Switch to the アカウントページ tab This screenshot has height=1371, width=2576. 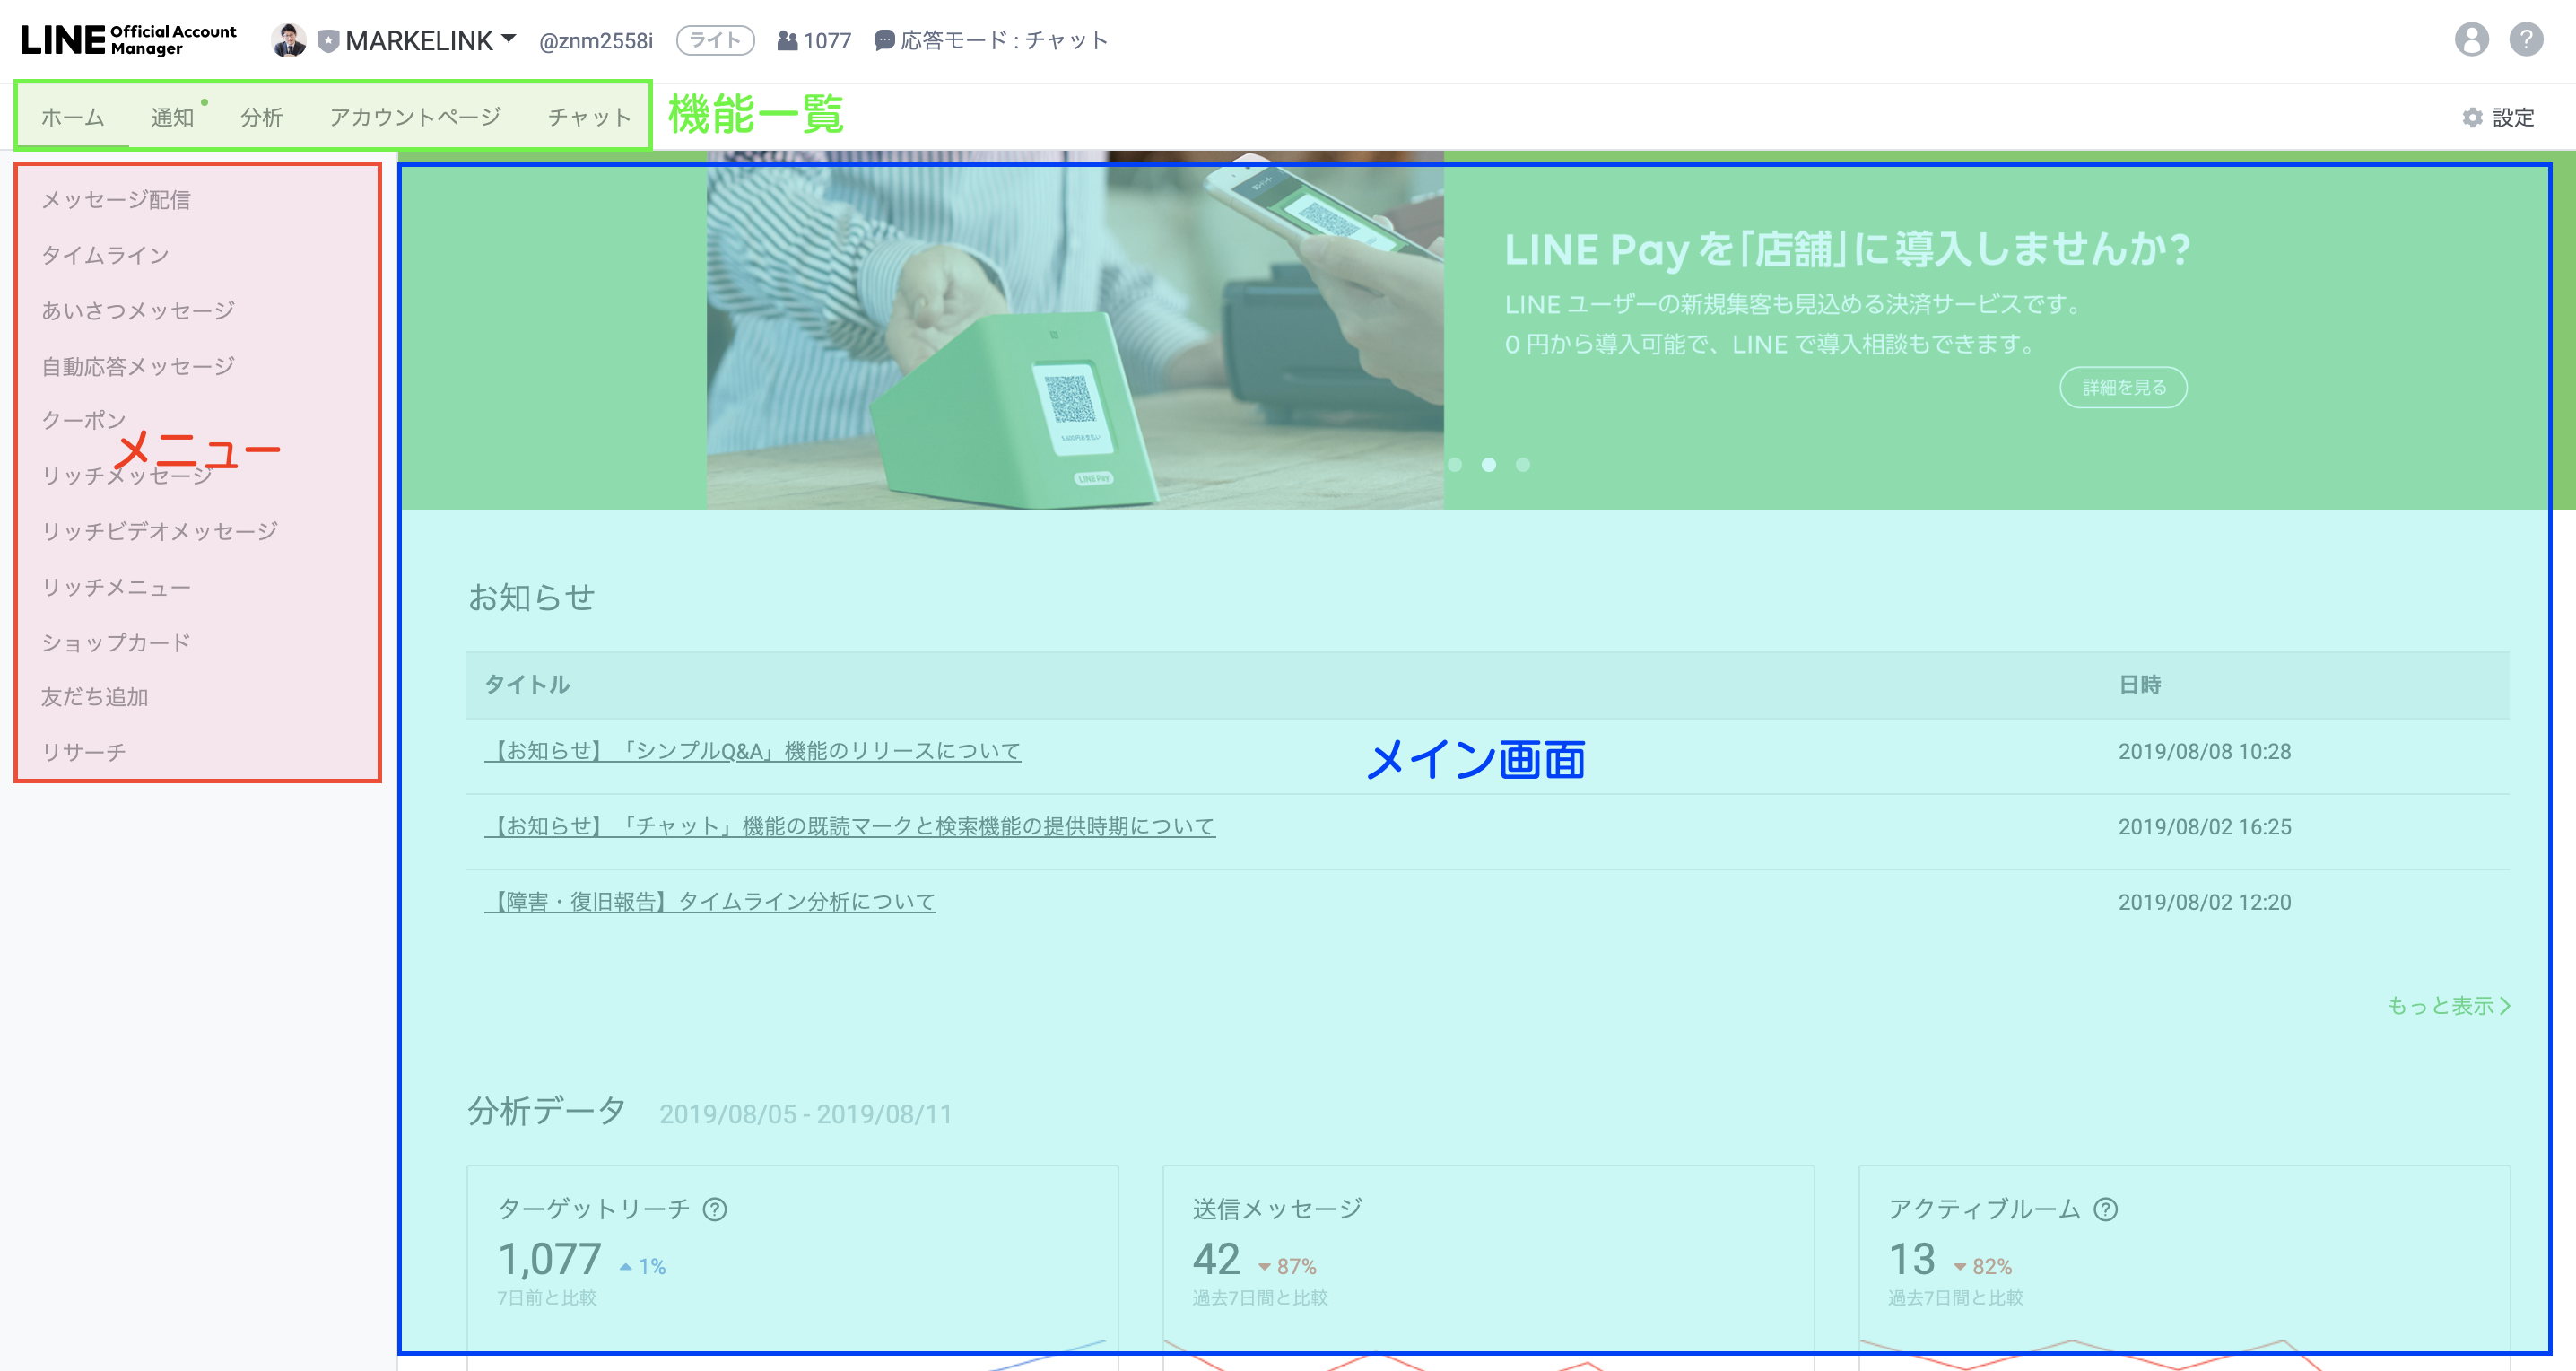[x=415, y=117]
